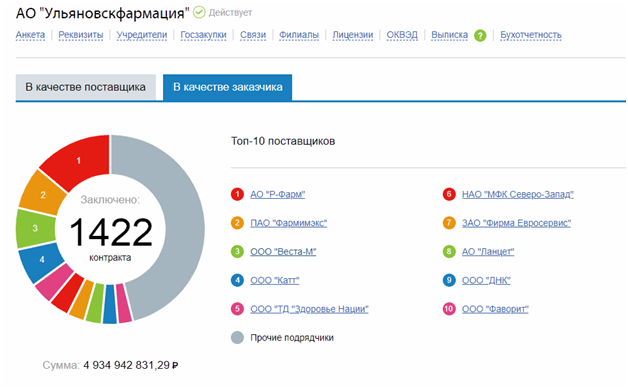The width and height of the screenshot is (628, 391).
Task: Select the В качестве заказчика tab
Action: click(x=227, y=87)
